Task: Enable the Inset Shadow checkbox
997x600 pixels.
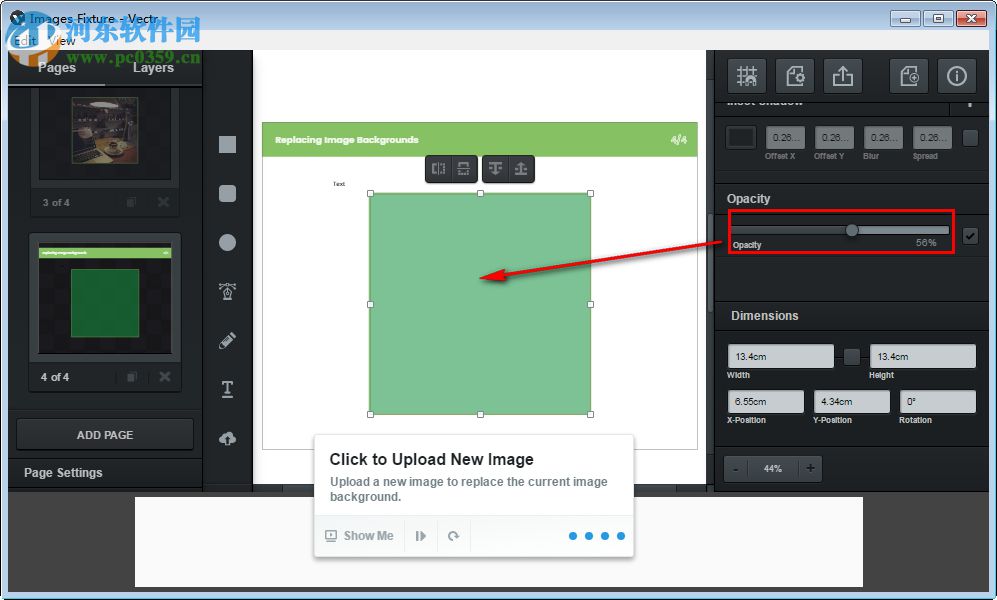Action: (970, 137)
